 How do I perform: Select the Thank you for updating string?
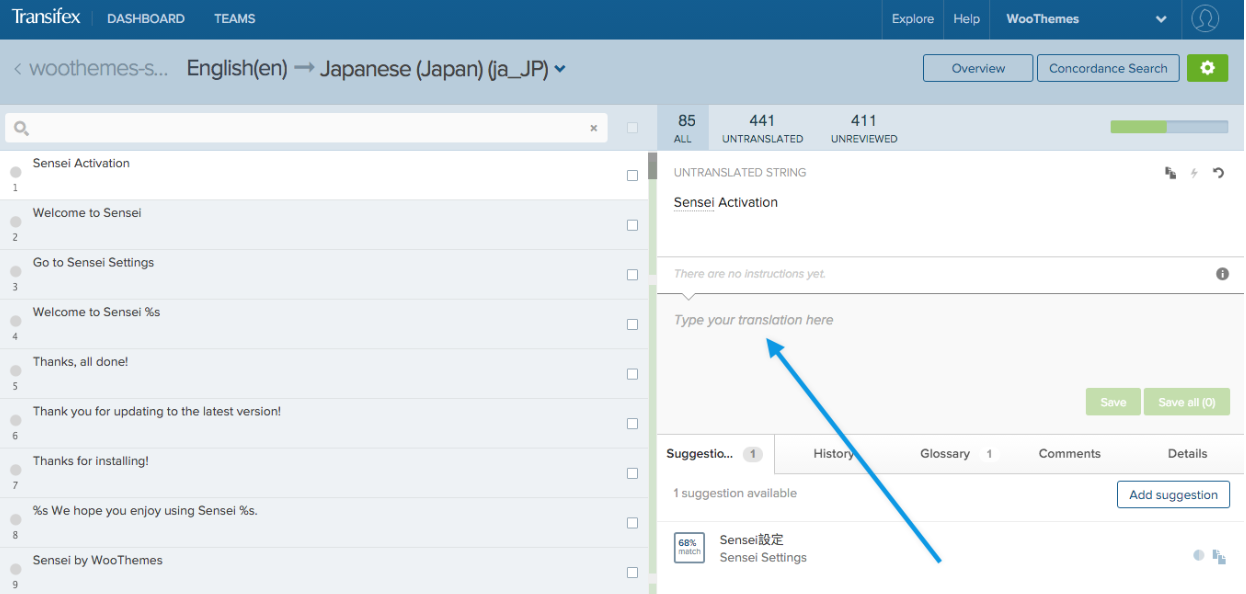(x=324, y=423)
